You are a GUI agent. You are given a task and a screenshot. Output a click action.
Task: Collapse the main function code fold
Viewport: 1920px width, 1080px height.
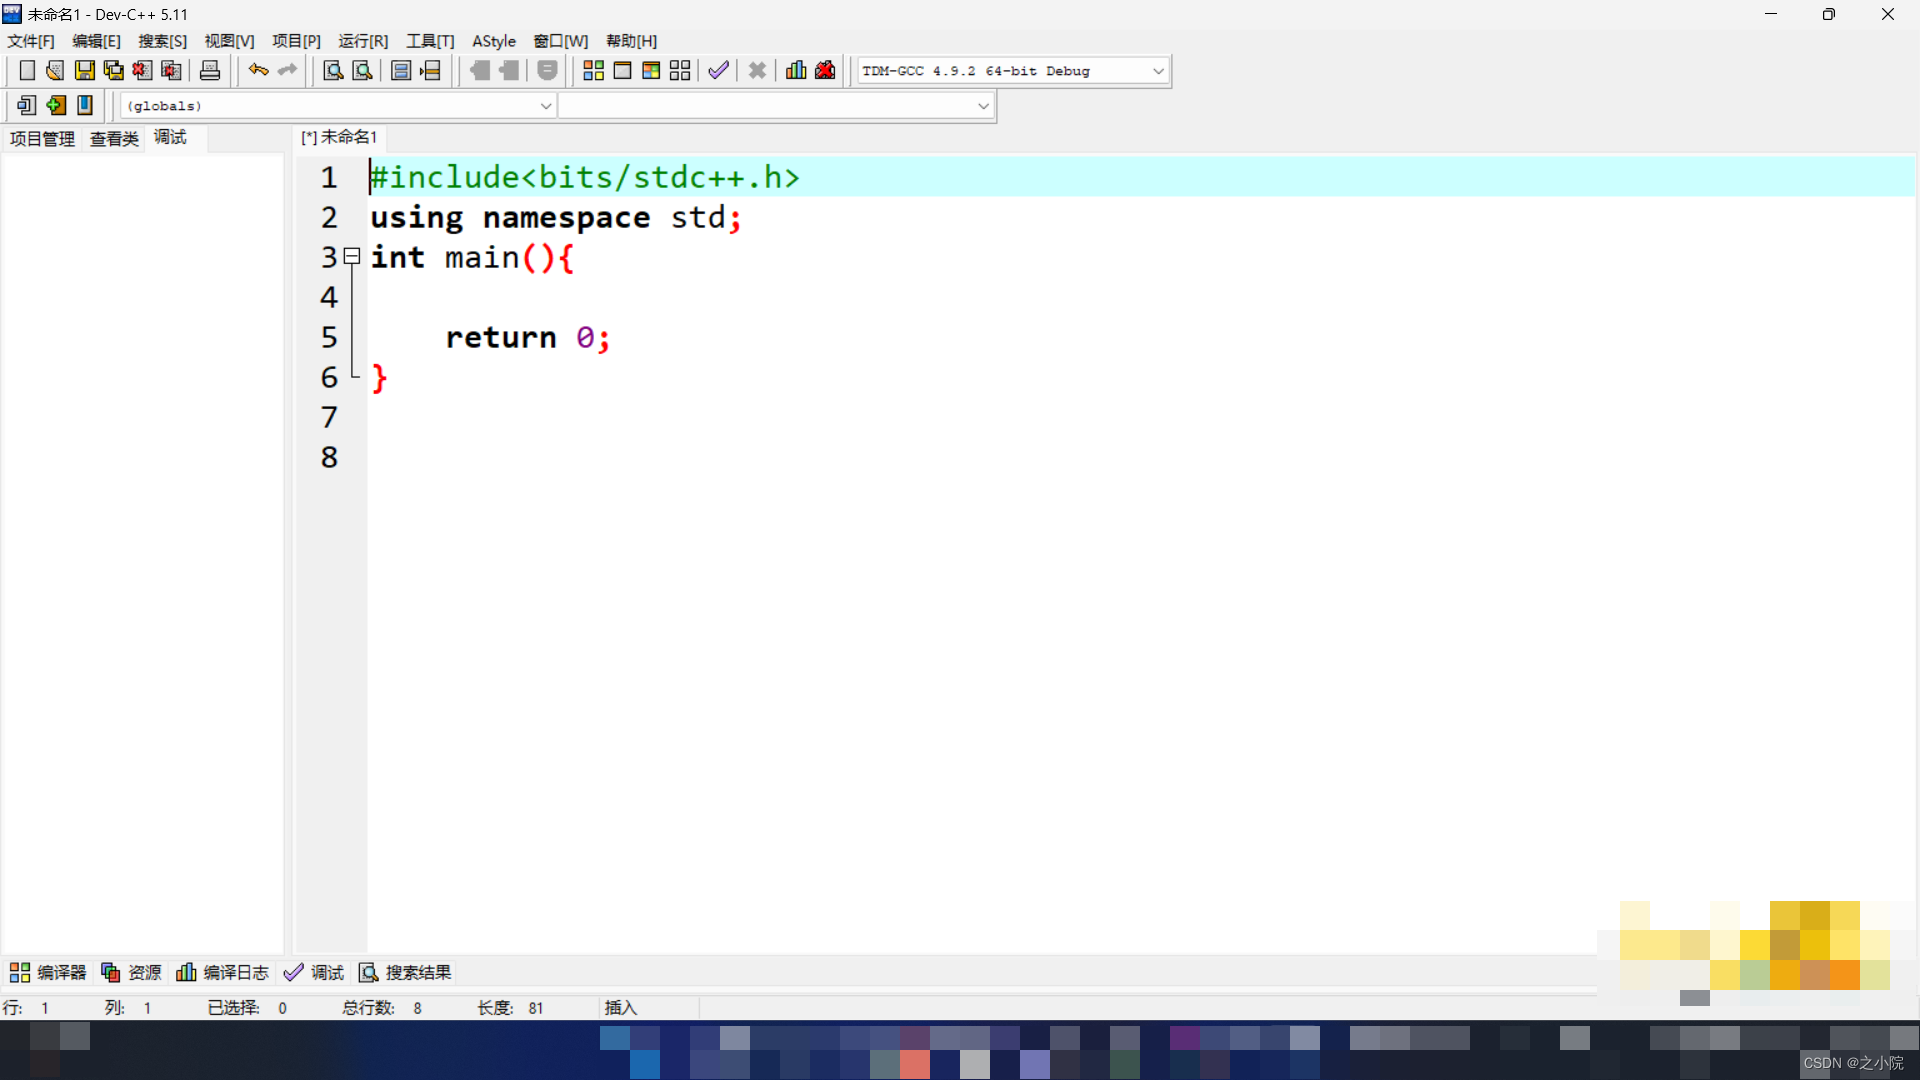tap(352, 257)
